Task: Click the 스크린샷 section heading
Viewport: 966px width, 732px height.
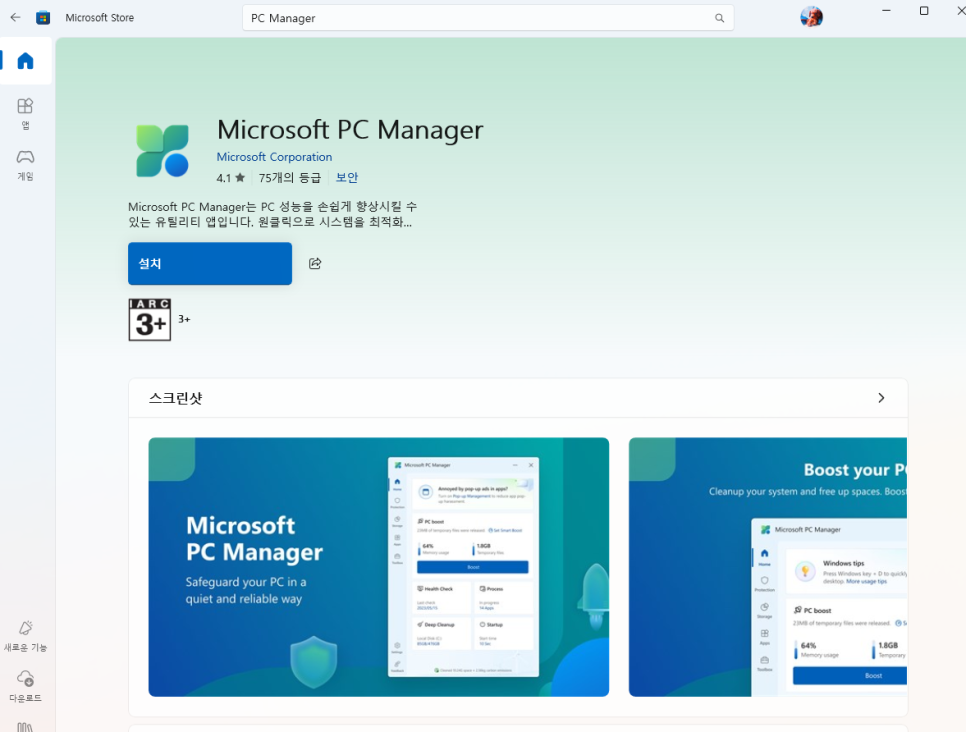Action: tap(176, 398)
